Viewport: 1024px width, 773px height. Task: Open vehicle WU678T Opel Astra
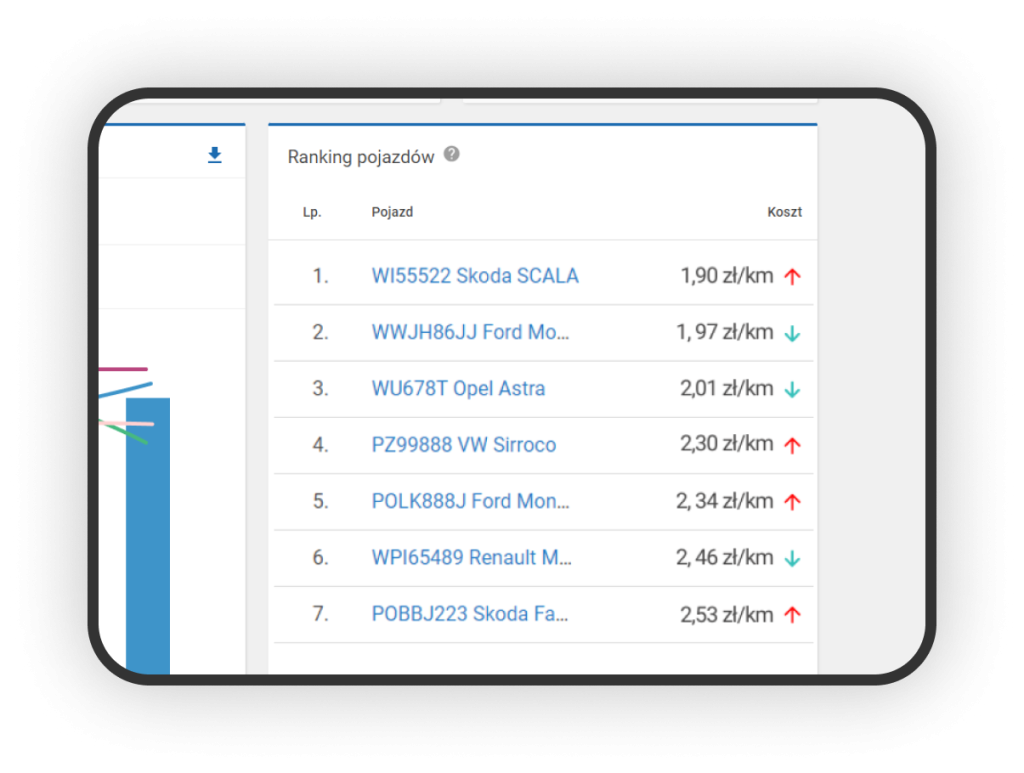[458, 388]
